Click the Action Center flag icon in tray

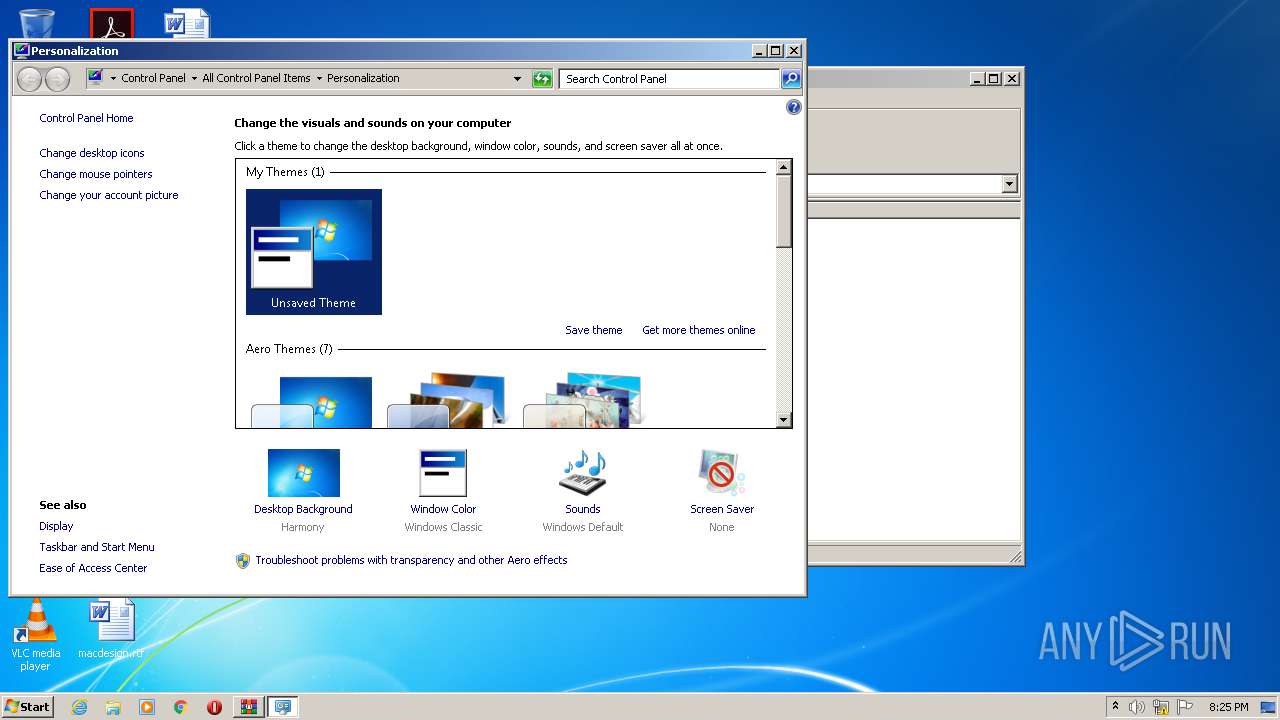click(x=1185, y=707)
